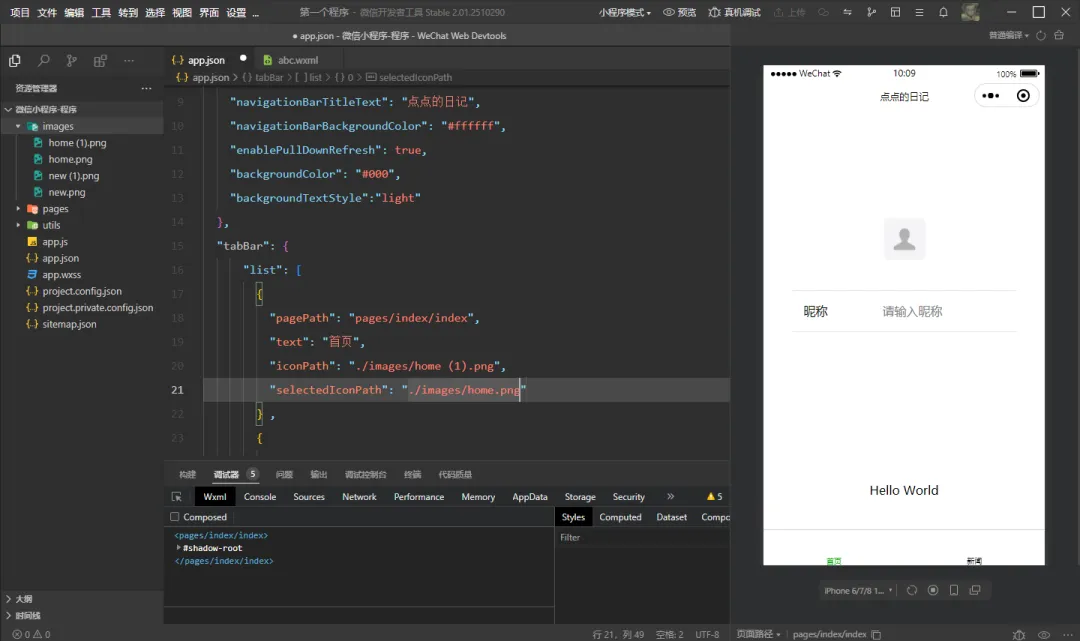Viewport: 1080px width, 641px height.
Task: Click the 预览 preview eye button
Action: (679, 12)
